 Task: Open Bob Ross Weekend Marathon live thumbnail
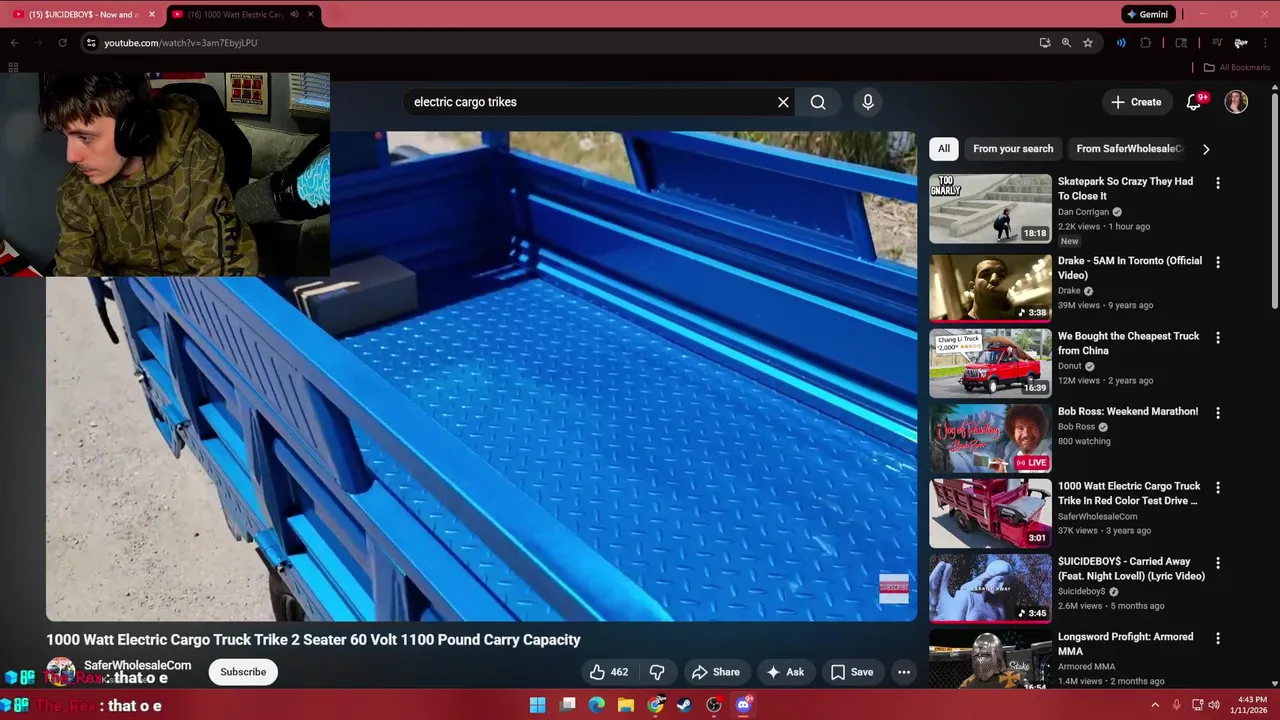point(990,438)
